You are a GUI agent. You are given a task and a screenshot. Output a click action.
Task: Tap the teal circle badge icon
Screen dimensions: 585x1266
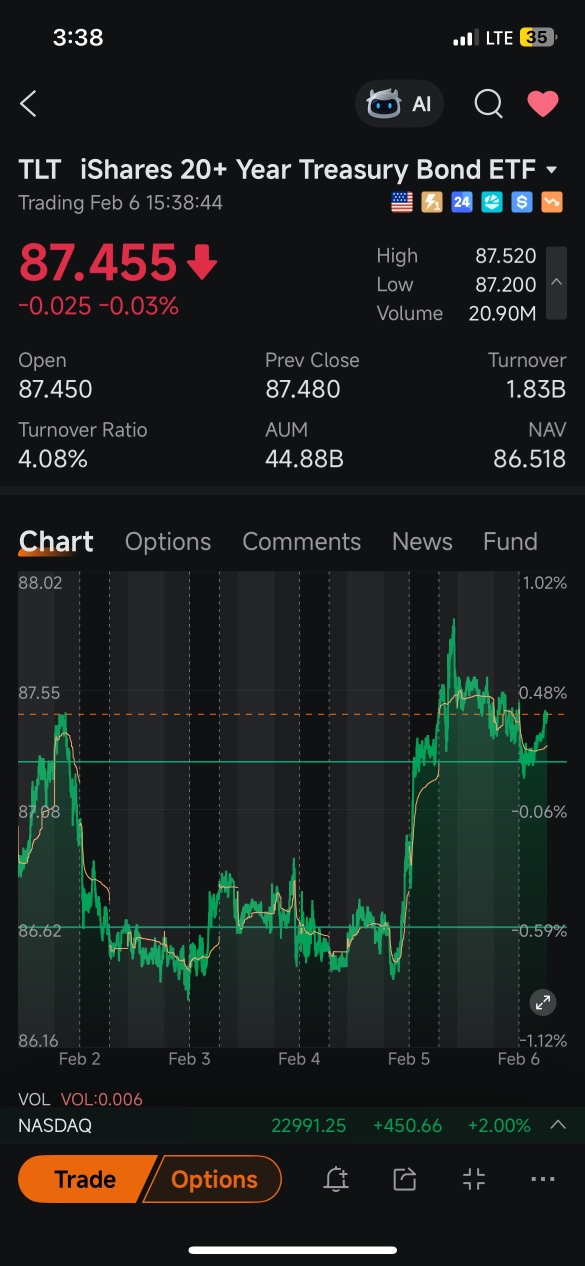click(491, 203)
